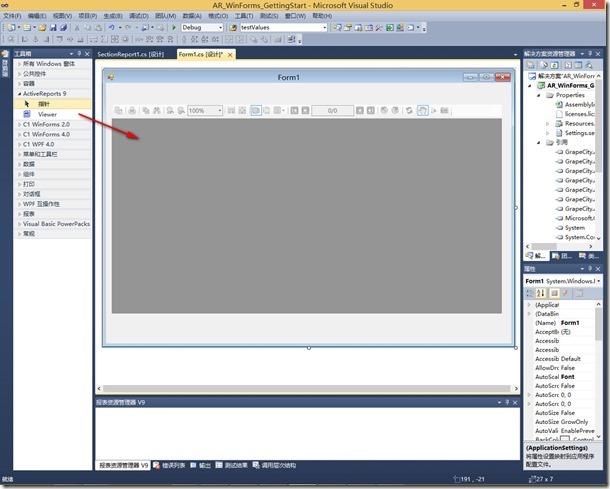
Task: Click the Print icon in the viewer toolbar
Action: pos(132,111)
